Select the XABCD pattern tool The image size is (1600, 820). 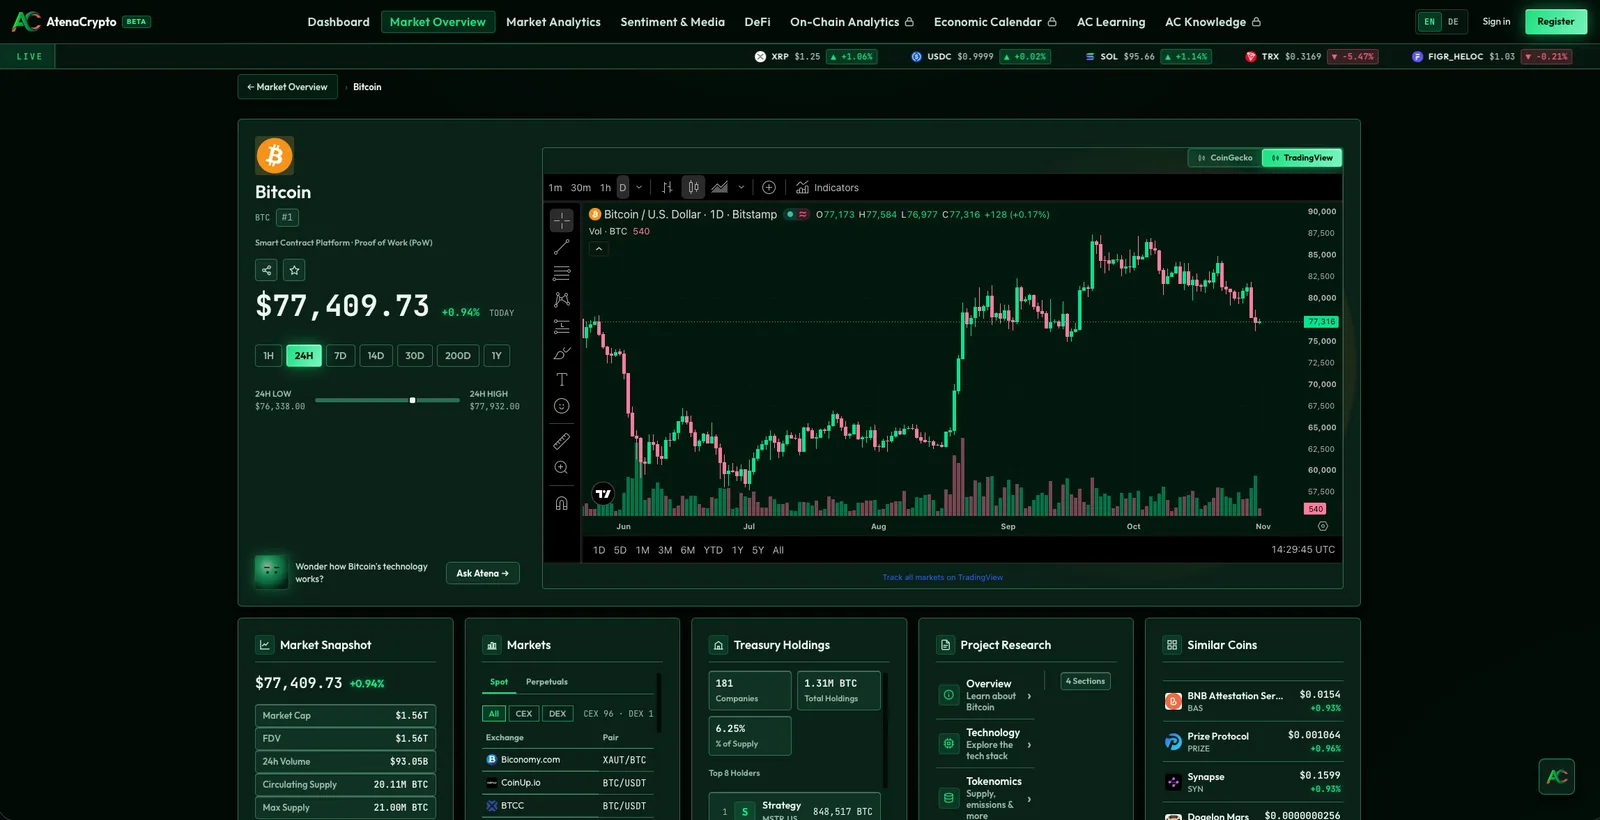coord(562,299)
